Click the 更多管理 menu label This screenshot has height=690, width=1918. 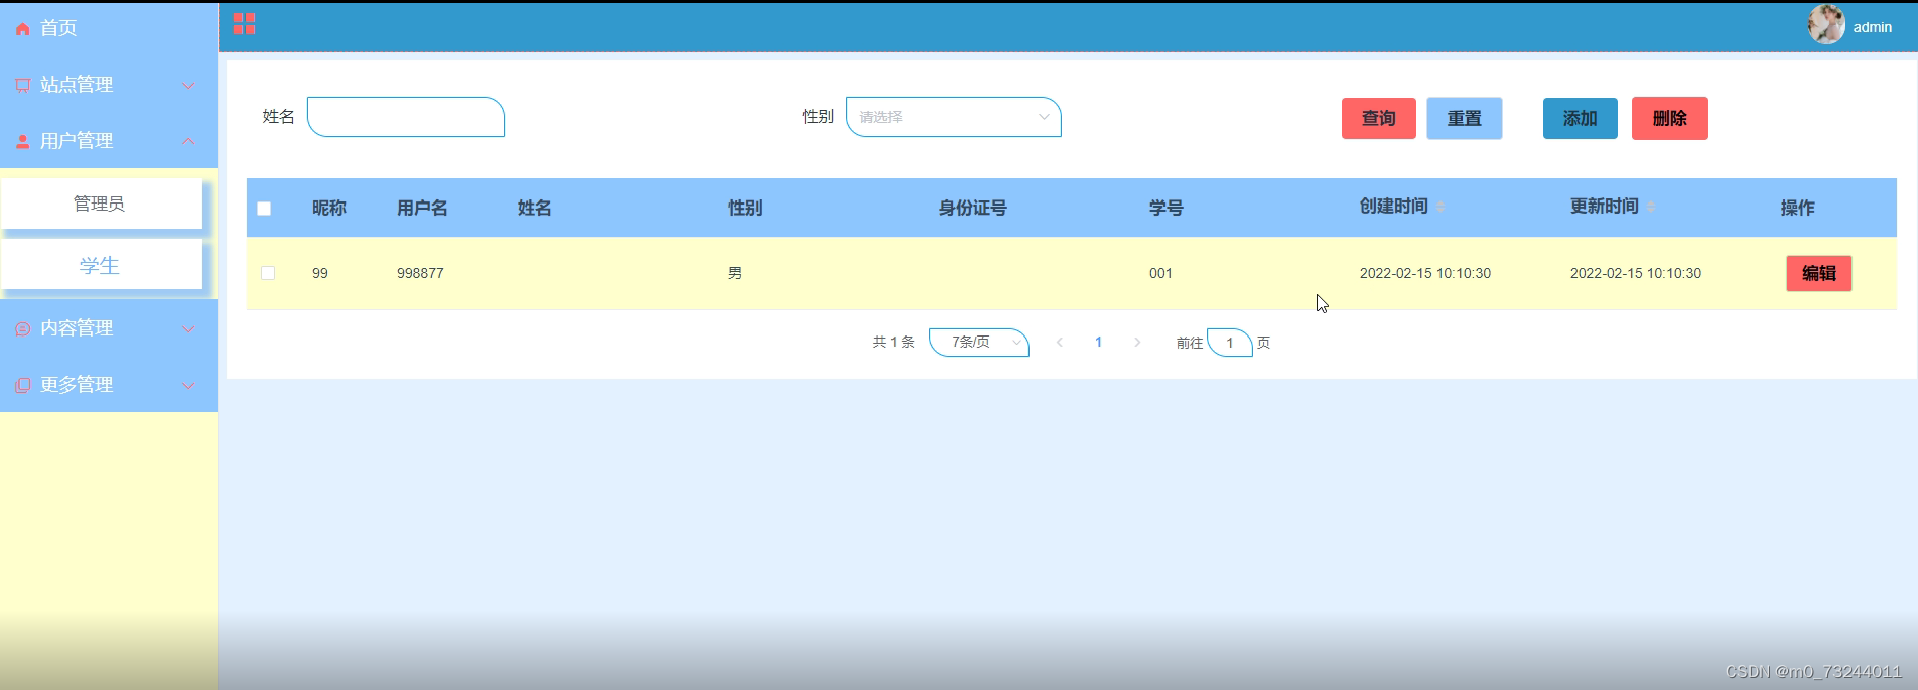(76, 384)
